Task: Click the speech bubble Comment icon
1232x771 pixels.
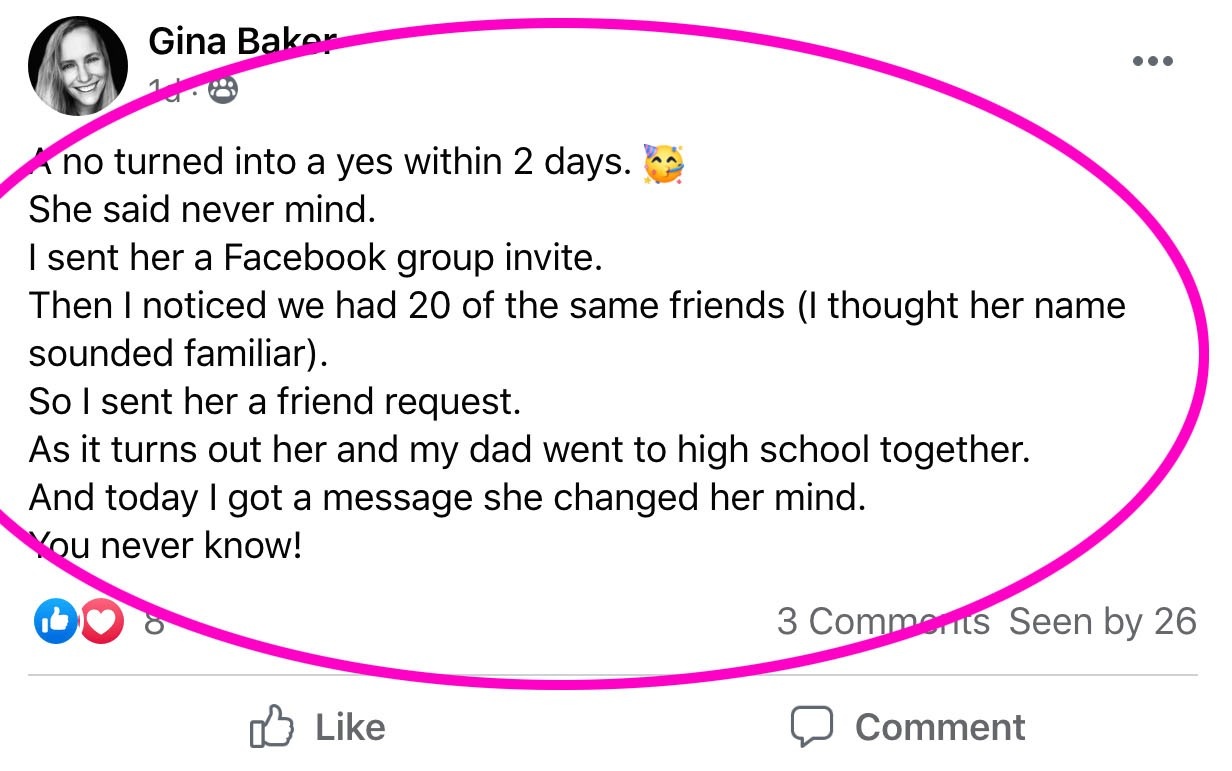Action: click(811, 727)
